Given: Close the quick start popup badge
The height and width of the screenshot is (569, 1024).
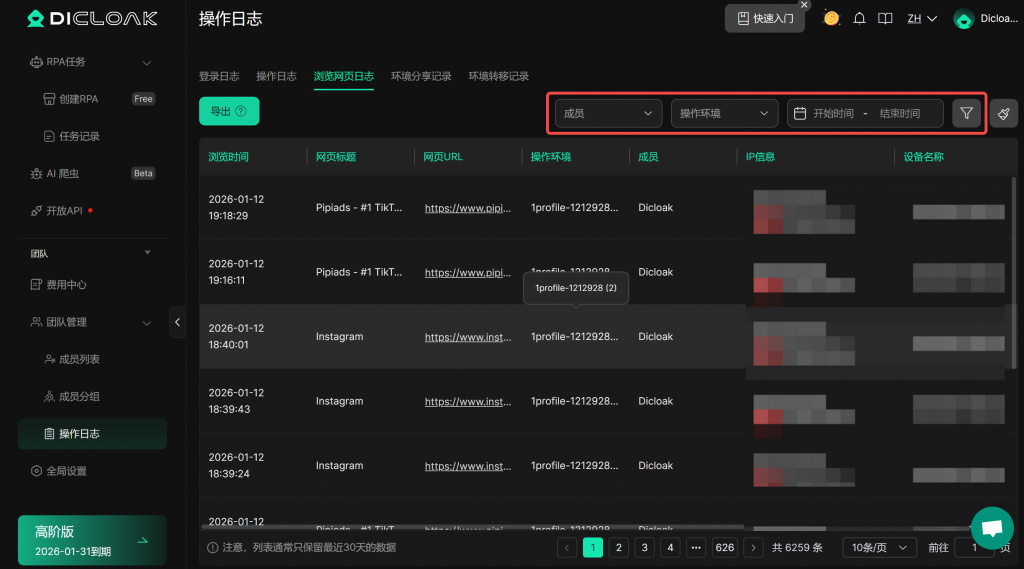Looking at the screenshot, I should 805,5.
